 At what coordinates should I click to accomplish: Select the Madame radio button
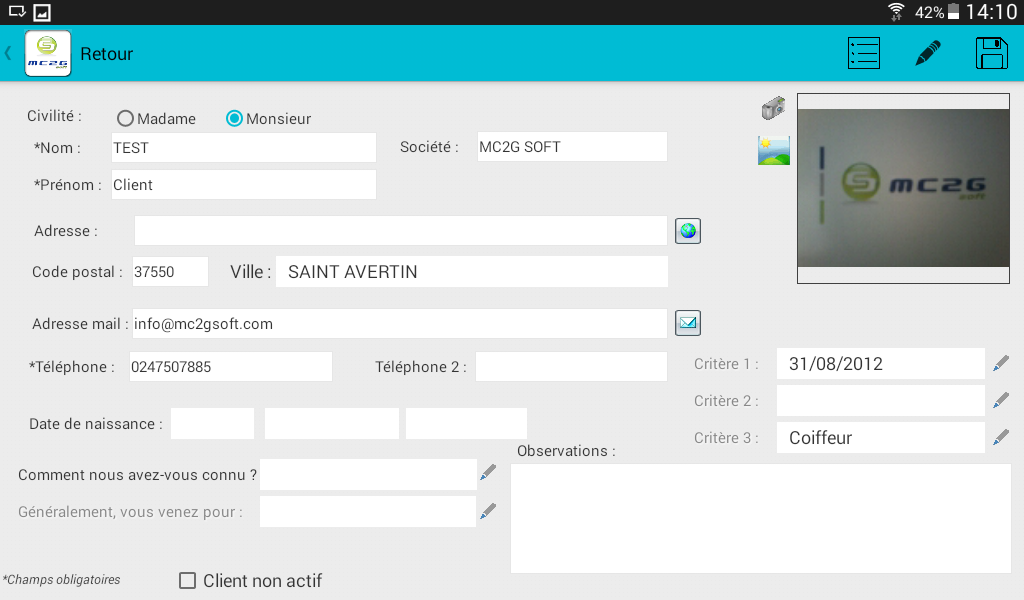click(125, 119)
